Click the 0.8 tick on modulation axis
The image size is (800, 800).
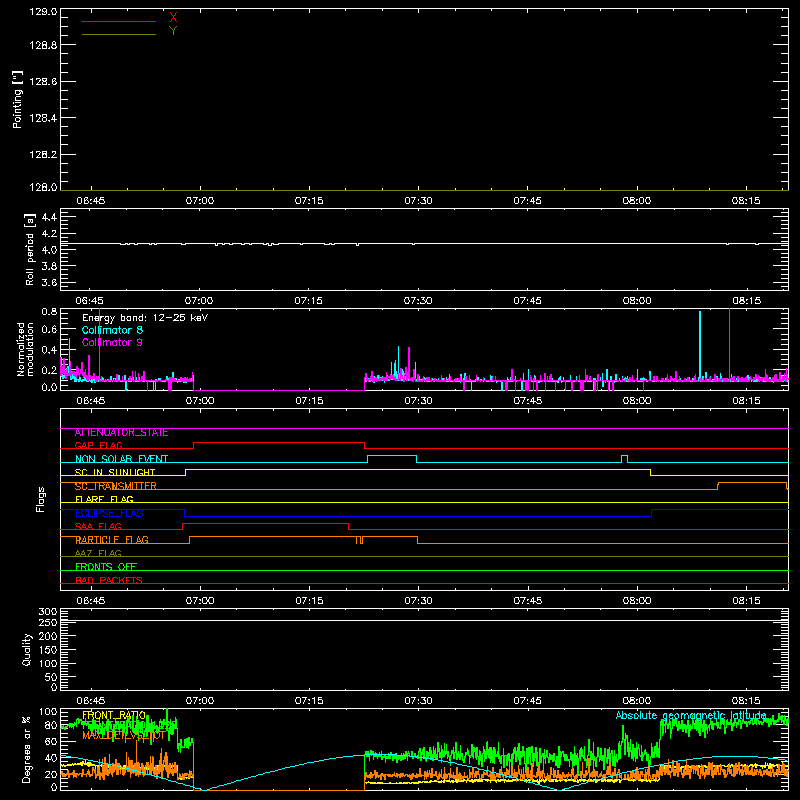click(49, 312)
